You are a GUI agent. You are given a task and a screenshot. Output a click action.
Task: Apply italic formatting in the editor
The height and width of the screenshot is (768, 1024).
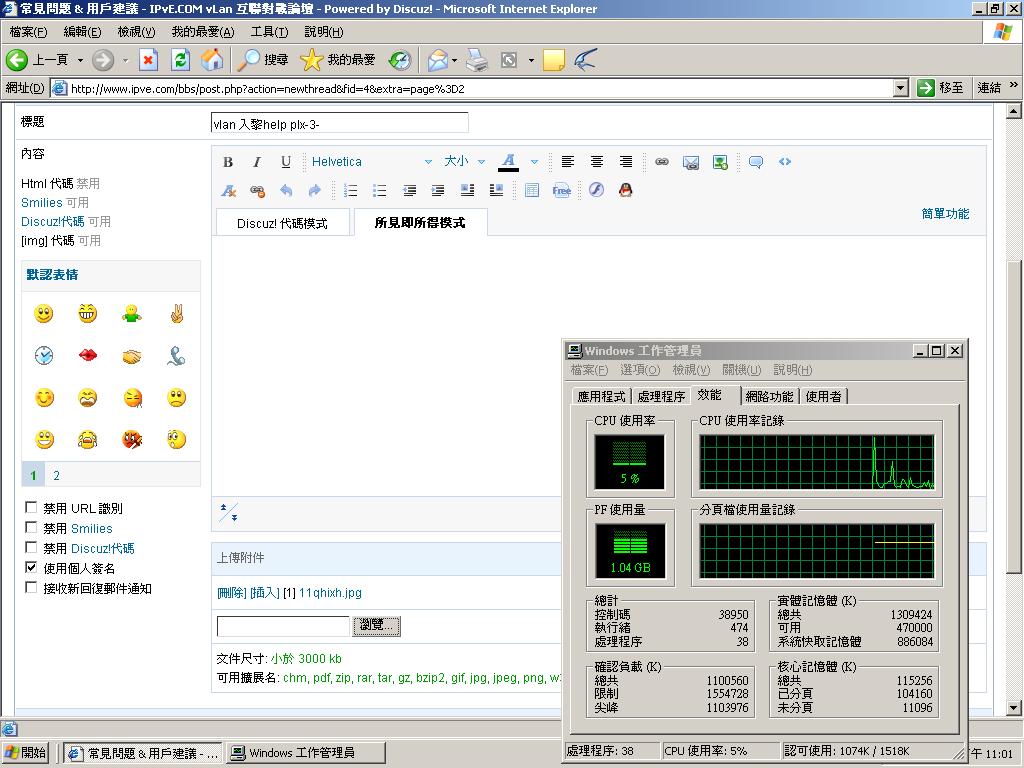(x=257, y=162)
